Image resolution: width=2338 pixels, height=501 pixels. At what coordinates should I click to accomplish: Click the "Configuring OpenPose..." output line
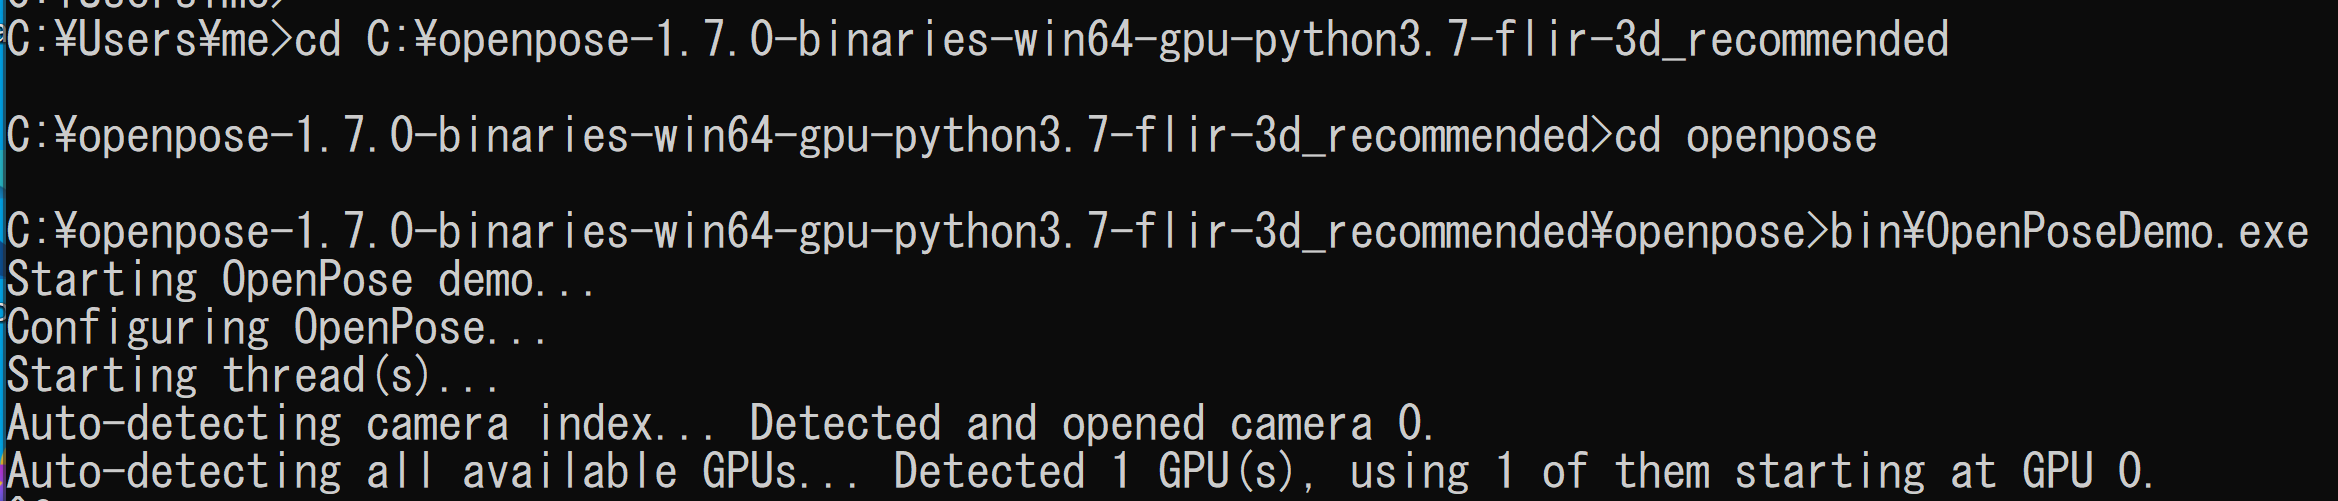[277, 328]
